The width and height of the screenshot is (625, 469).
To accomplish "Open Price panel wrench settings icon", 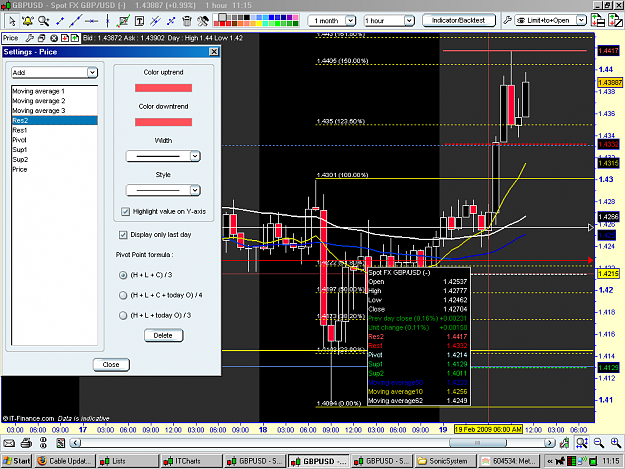I will 29,38.
